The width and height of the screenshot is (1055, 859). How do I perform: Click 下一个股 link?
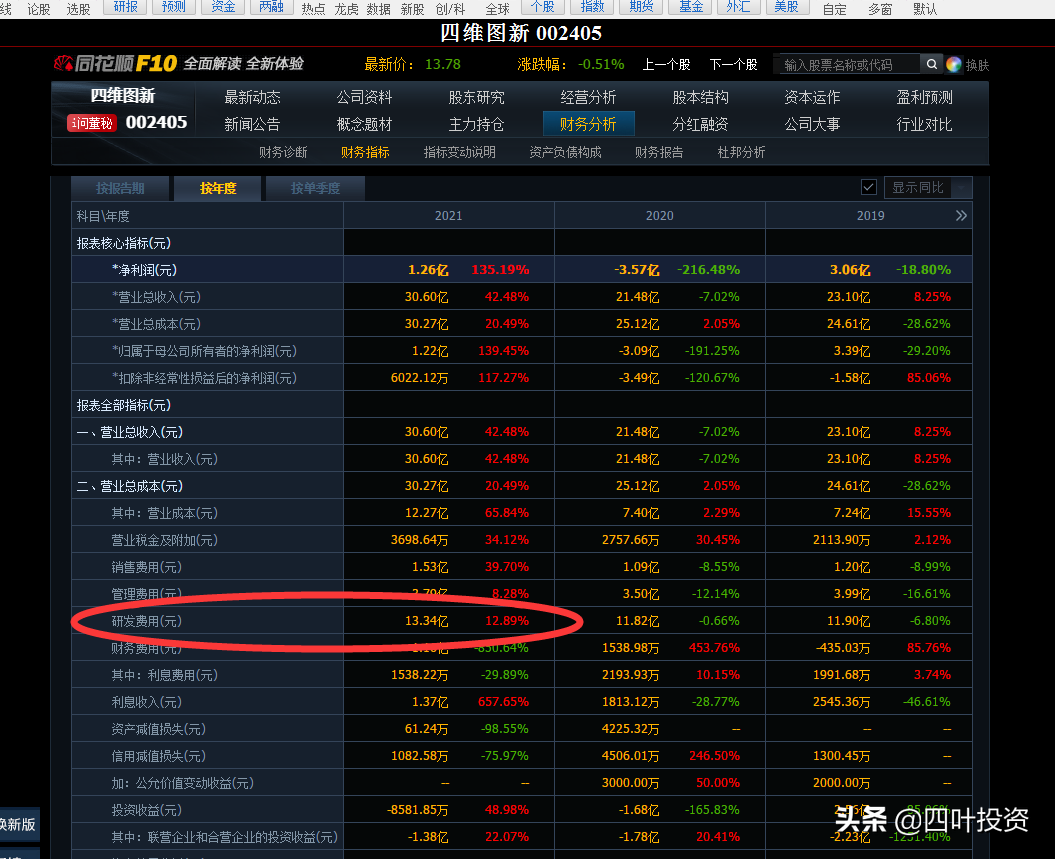[x=733, y=65]
